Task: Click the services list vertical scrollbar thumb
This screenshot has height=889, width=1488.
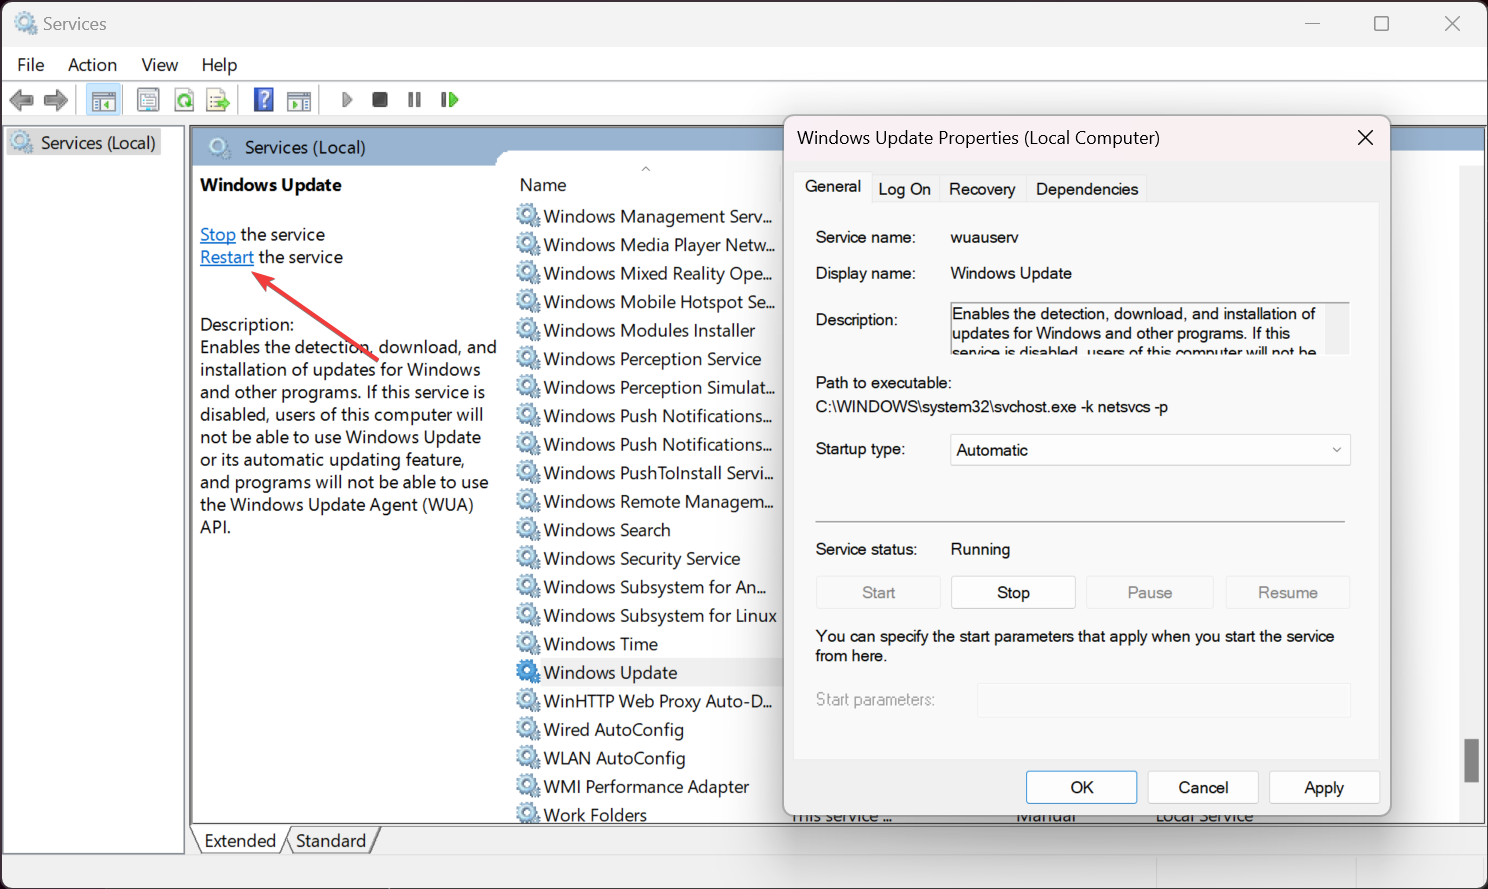Action: 1471,761
